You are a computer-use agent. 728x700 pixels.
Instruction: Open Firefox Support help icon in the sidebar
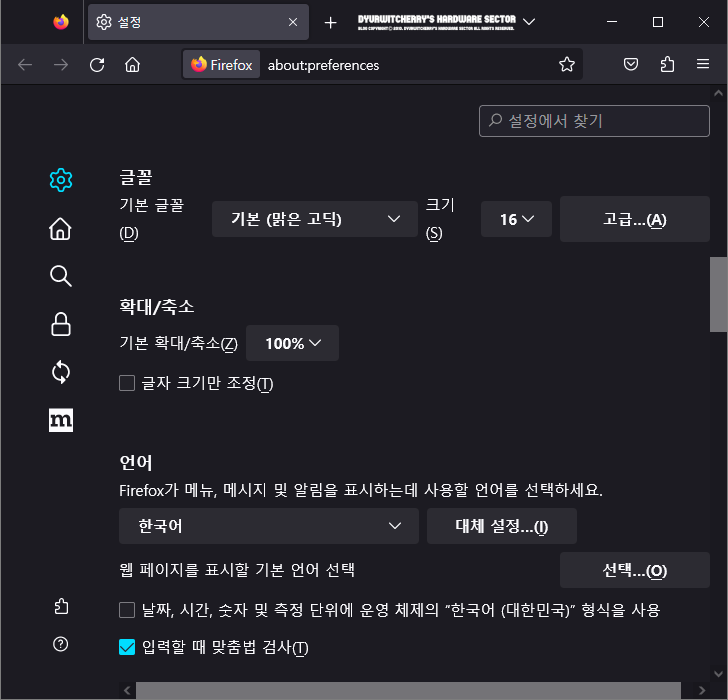coord(61,644)
